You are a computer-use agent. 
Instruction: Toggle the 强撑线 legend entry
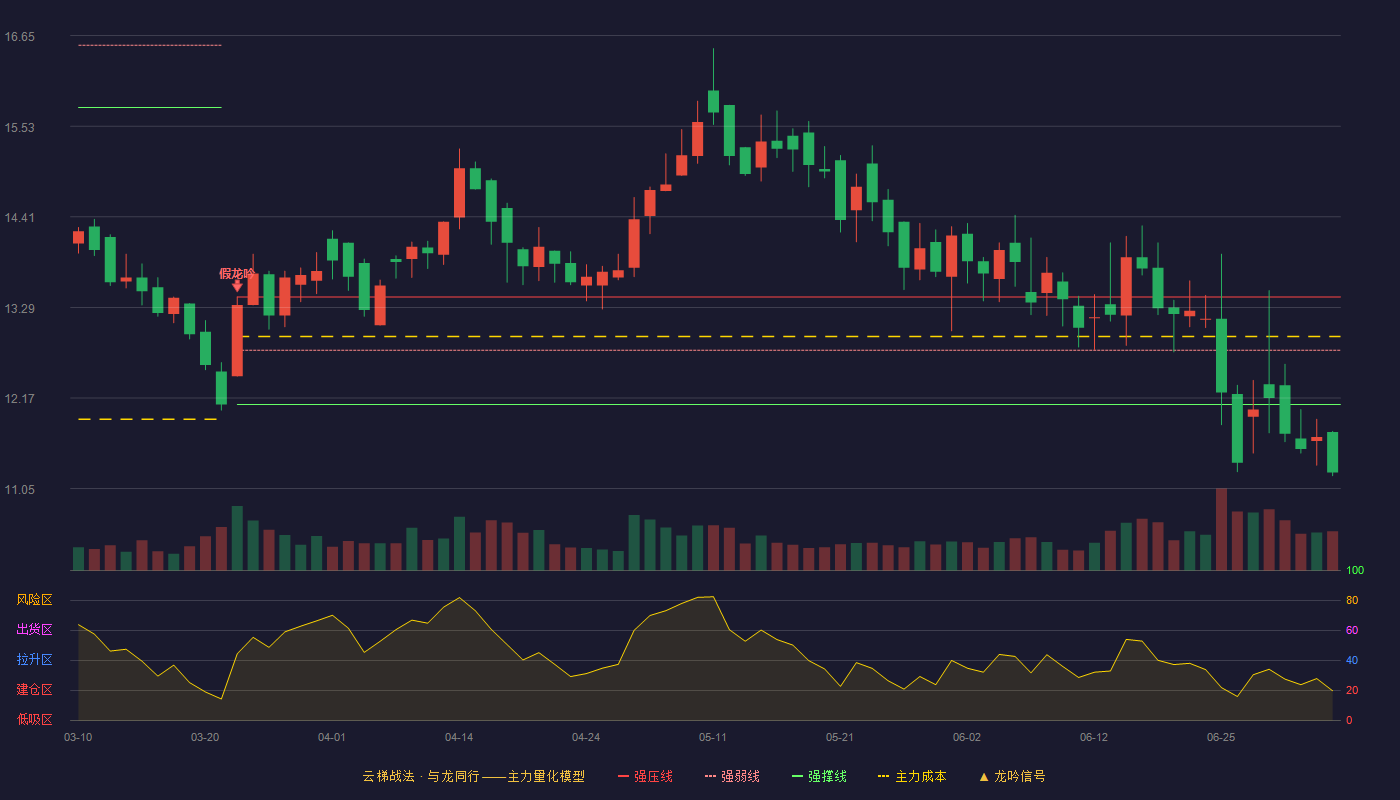(819, 776)
